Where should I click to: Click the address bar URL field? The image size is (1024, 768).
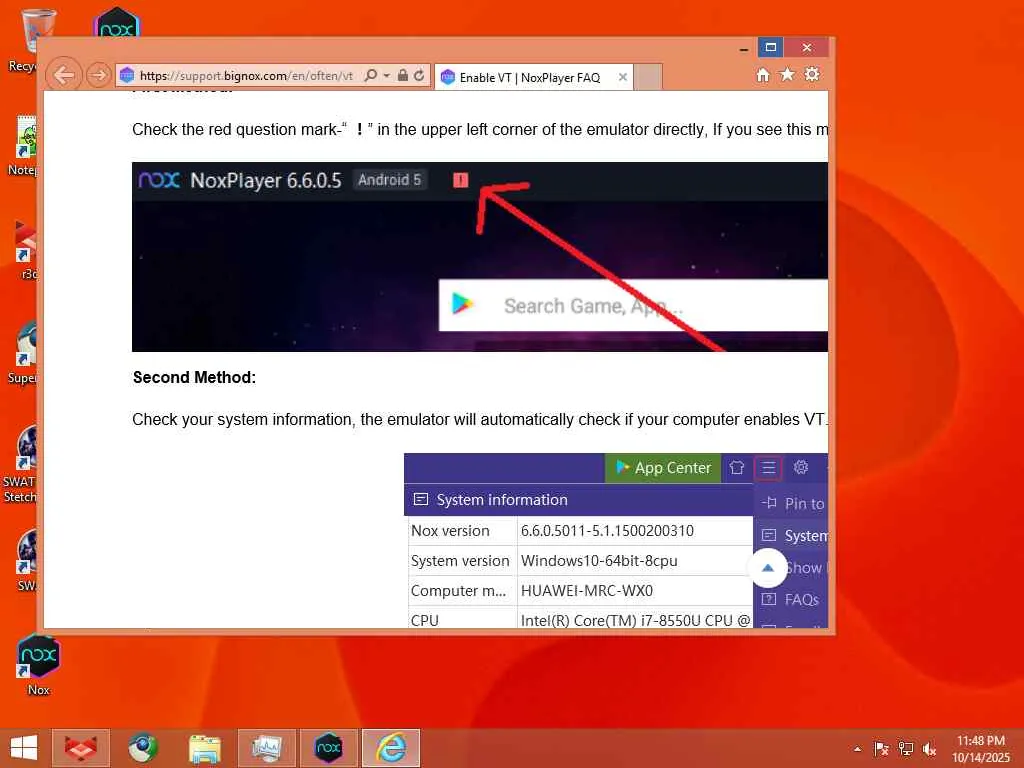[246, 76]
